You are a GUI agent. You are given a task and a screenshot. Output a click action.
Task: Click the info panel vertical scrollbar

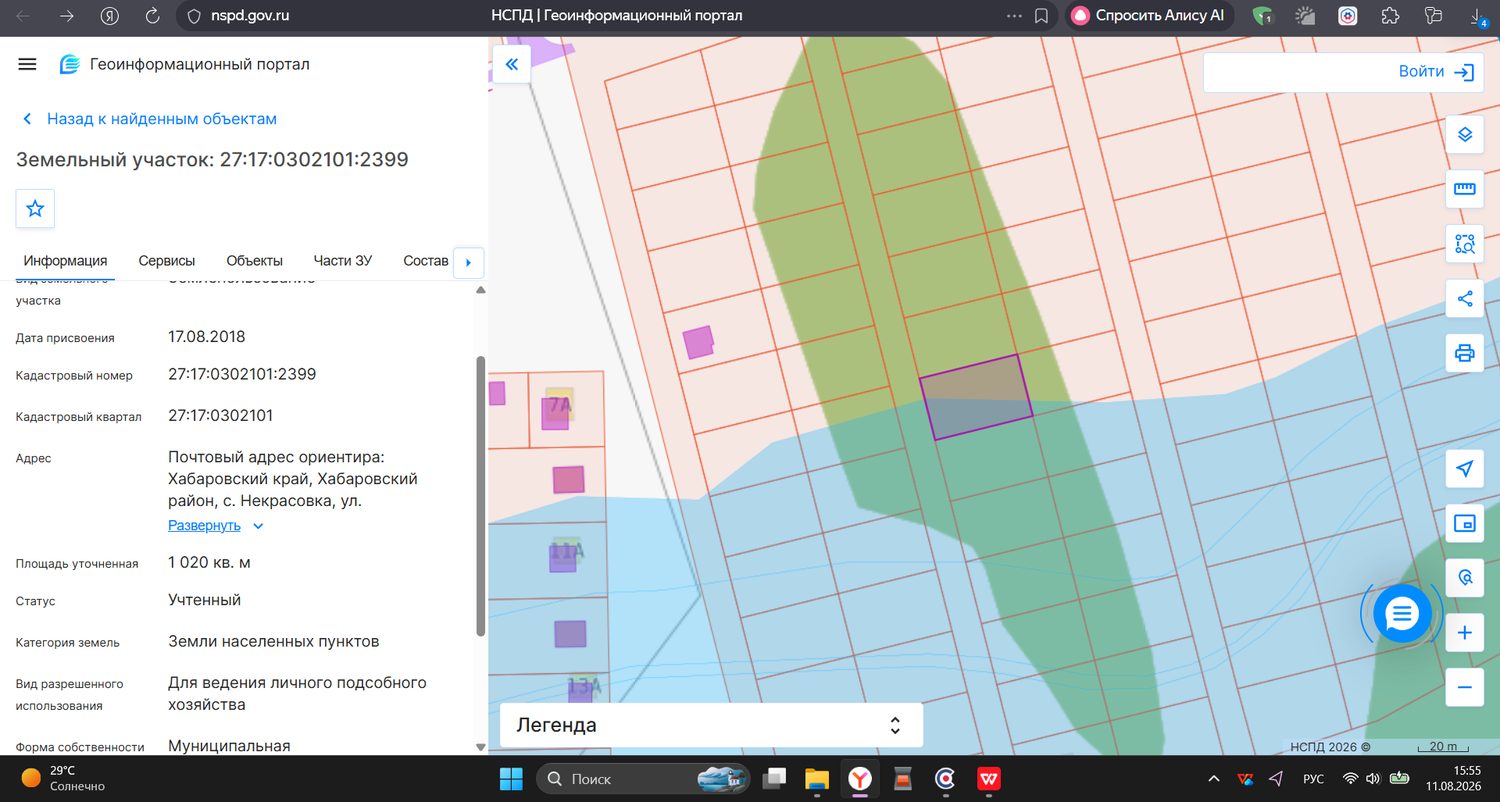tap(481, 495)
